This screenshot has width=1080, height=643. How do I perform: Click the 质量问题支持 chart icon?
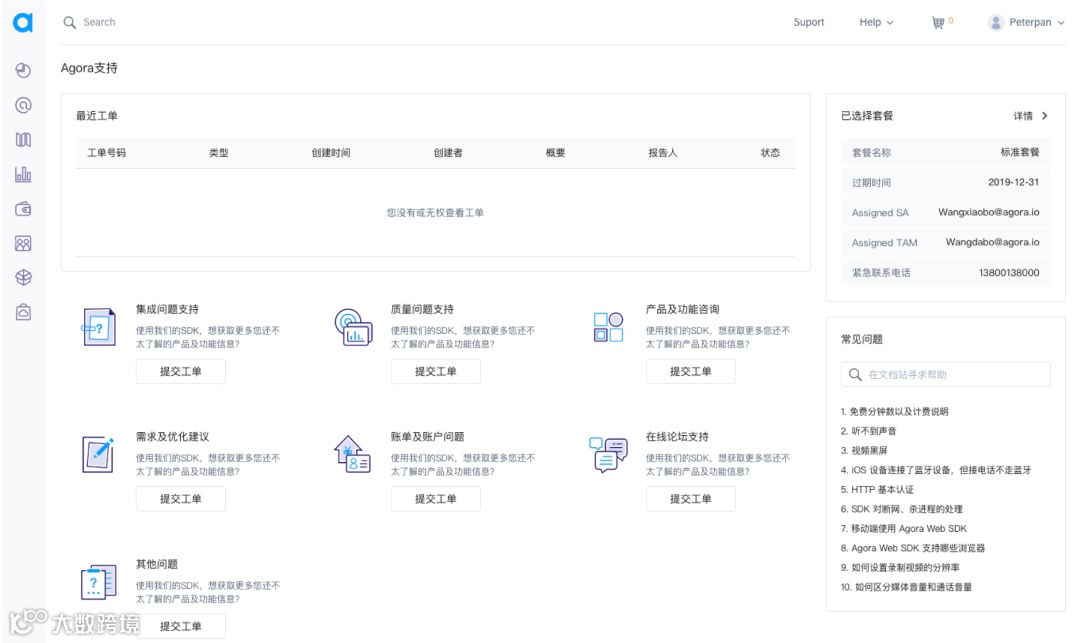(x=353, y=327)
